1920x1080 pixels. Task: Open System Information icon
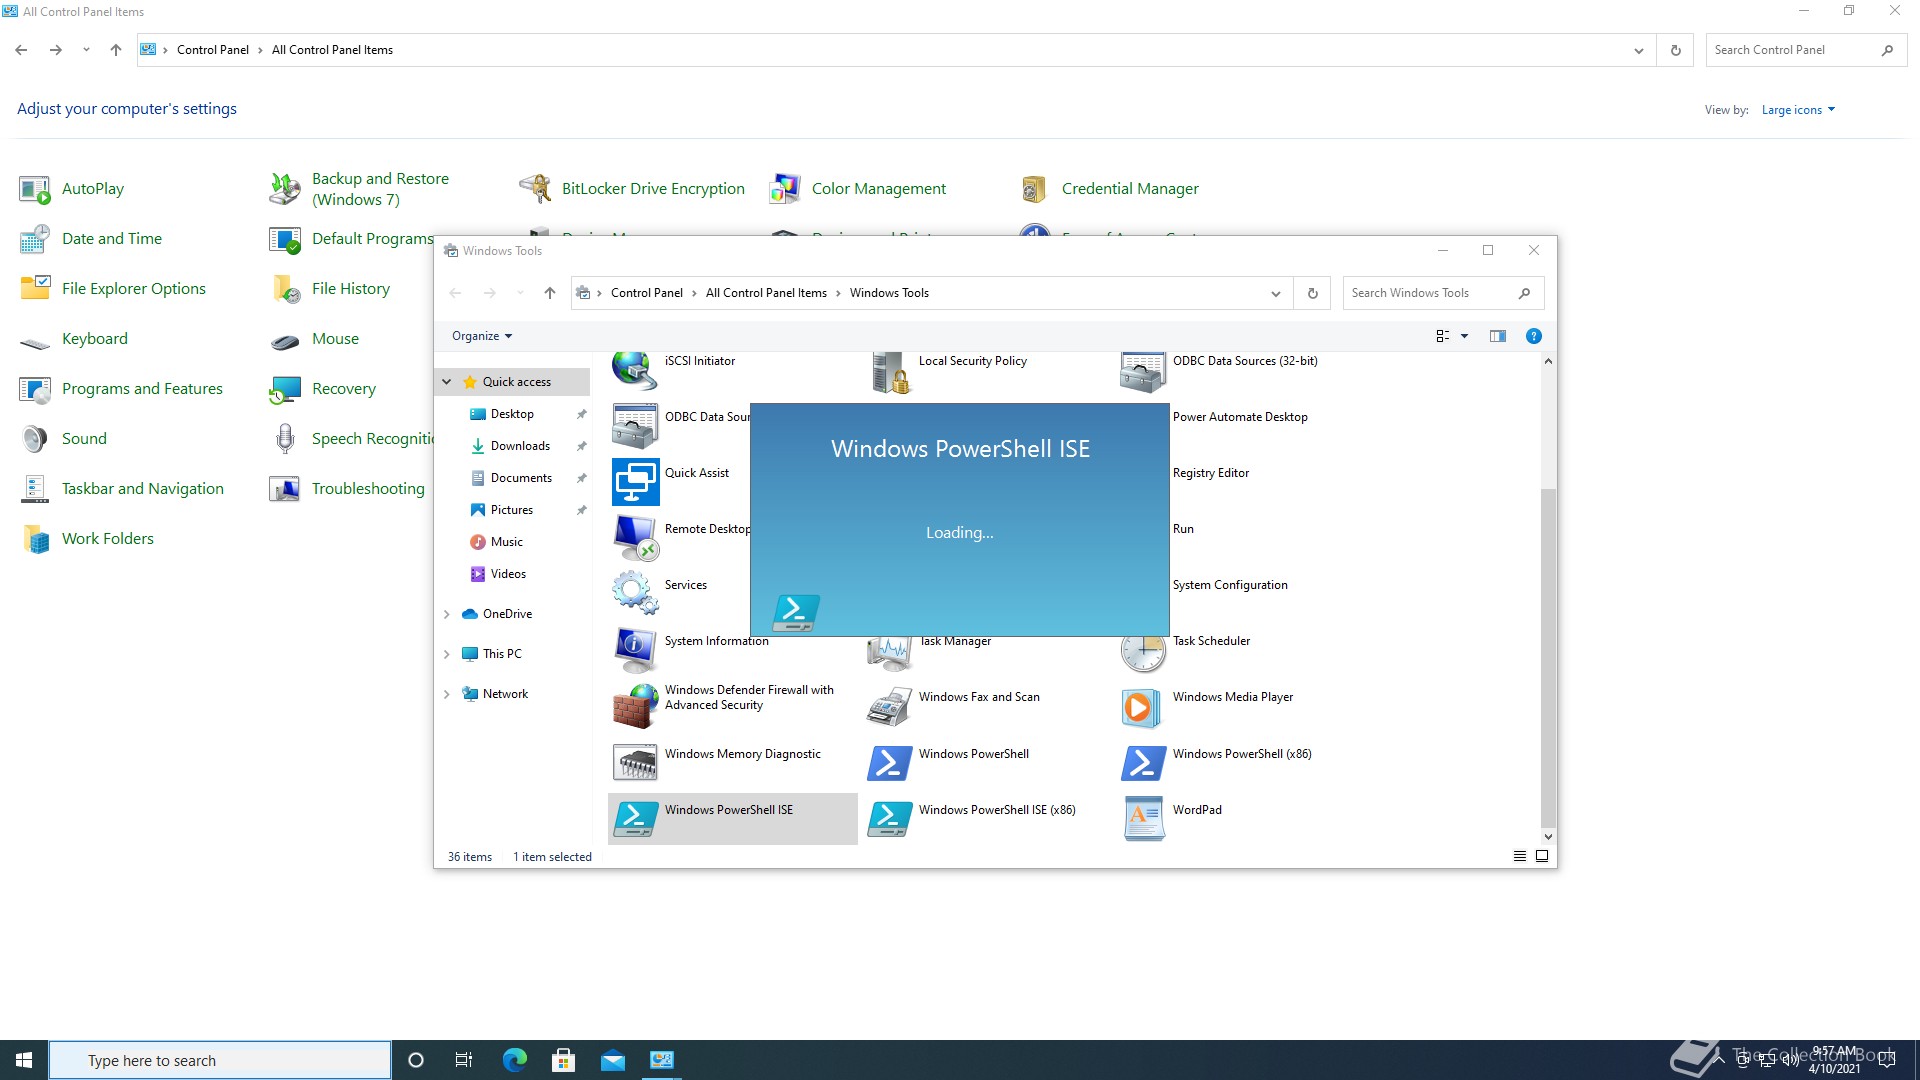[x=635, y=649]
